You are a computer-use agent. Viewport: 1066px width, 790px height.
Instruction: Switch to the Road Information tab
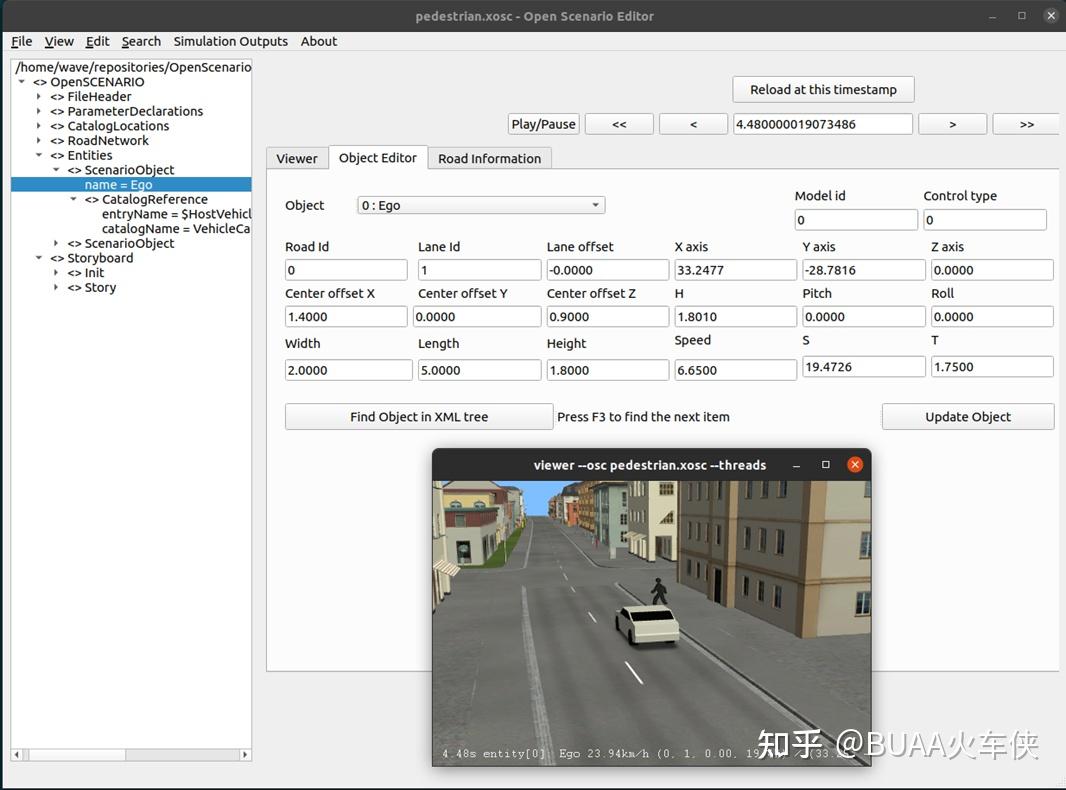[x=489, y=158]
